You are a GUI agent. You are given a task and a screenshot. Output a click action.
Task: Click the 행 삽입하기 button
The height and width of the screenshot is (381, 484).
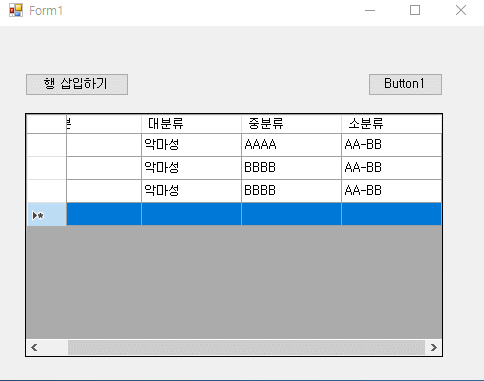[x=77, y=84]
